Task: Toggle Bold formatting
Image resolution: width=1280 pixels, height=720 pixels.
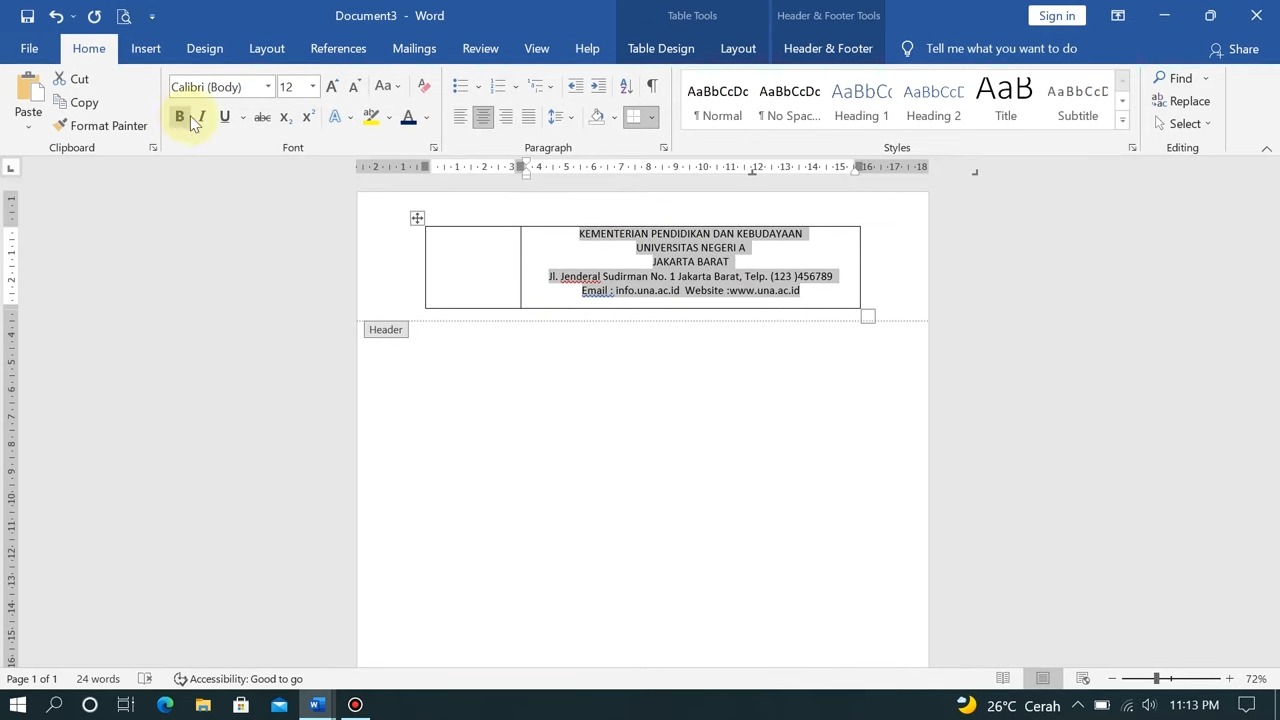Action: coord(179,117)
